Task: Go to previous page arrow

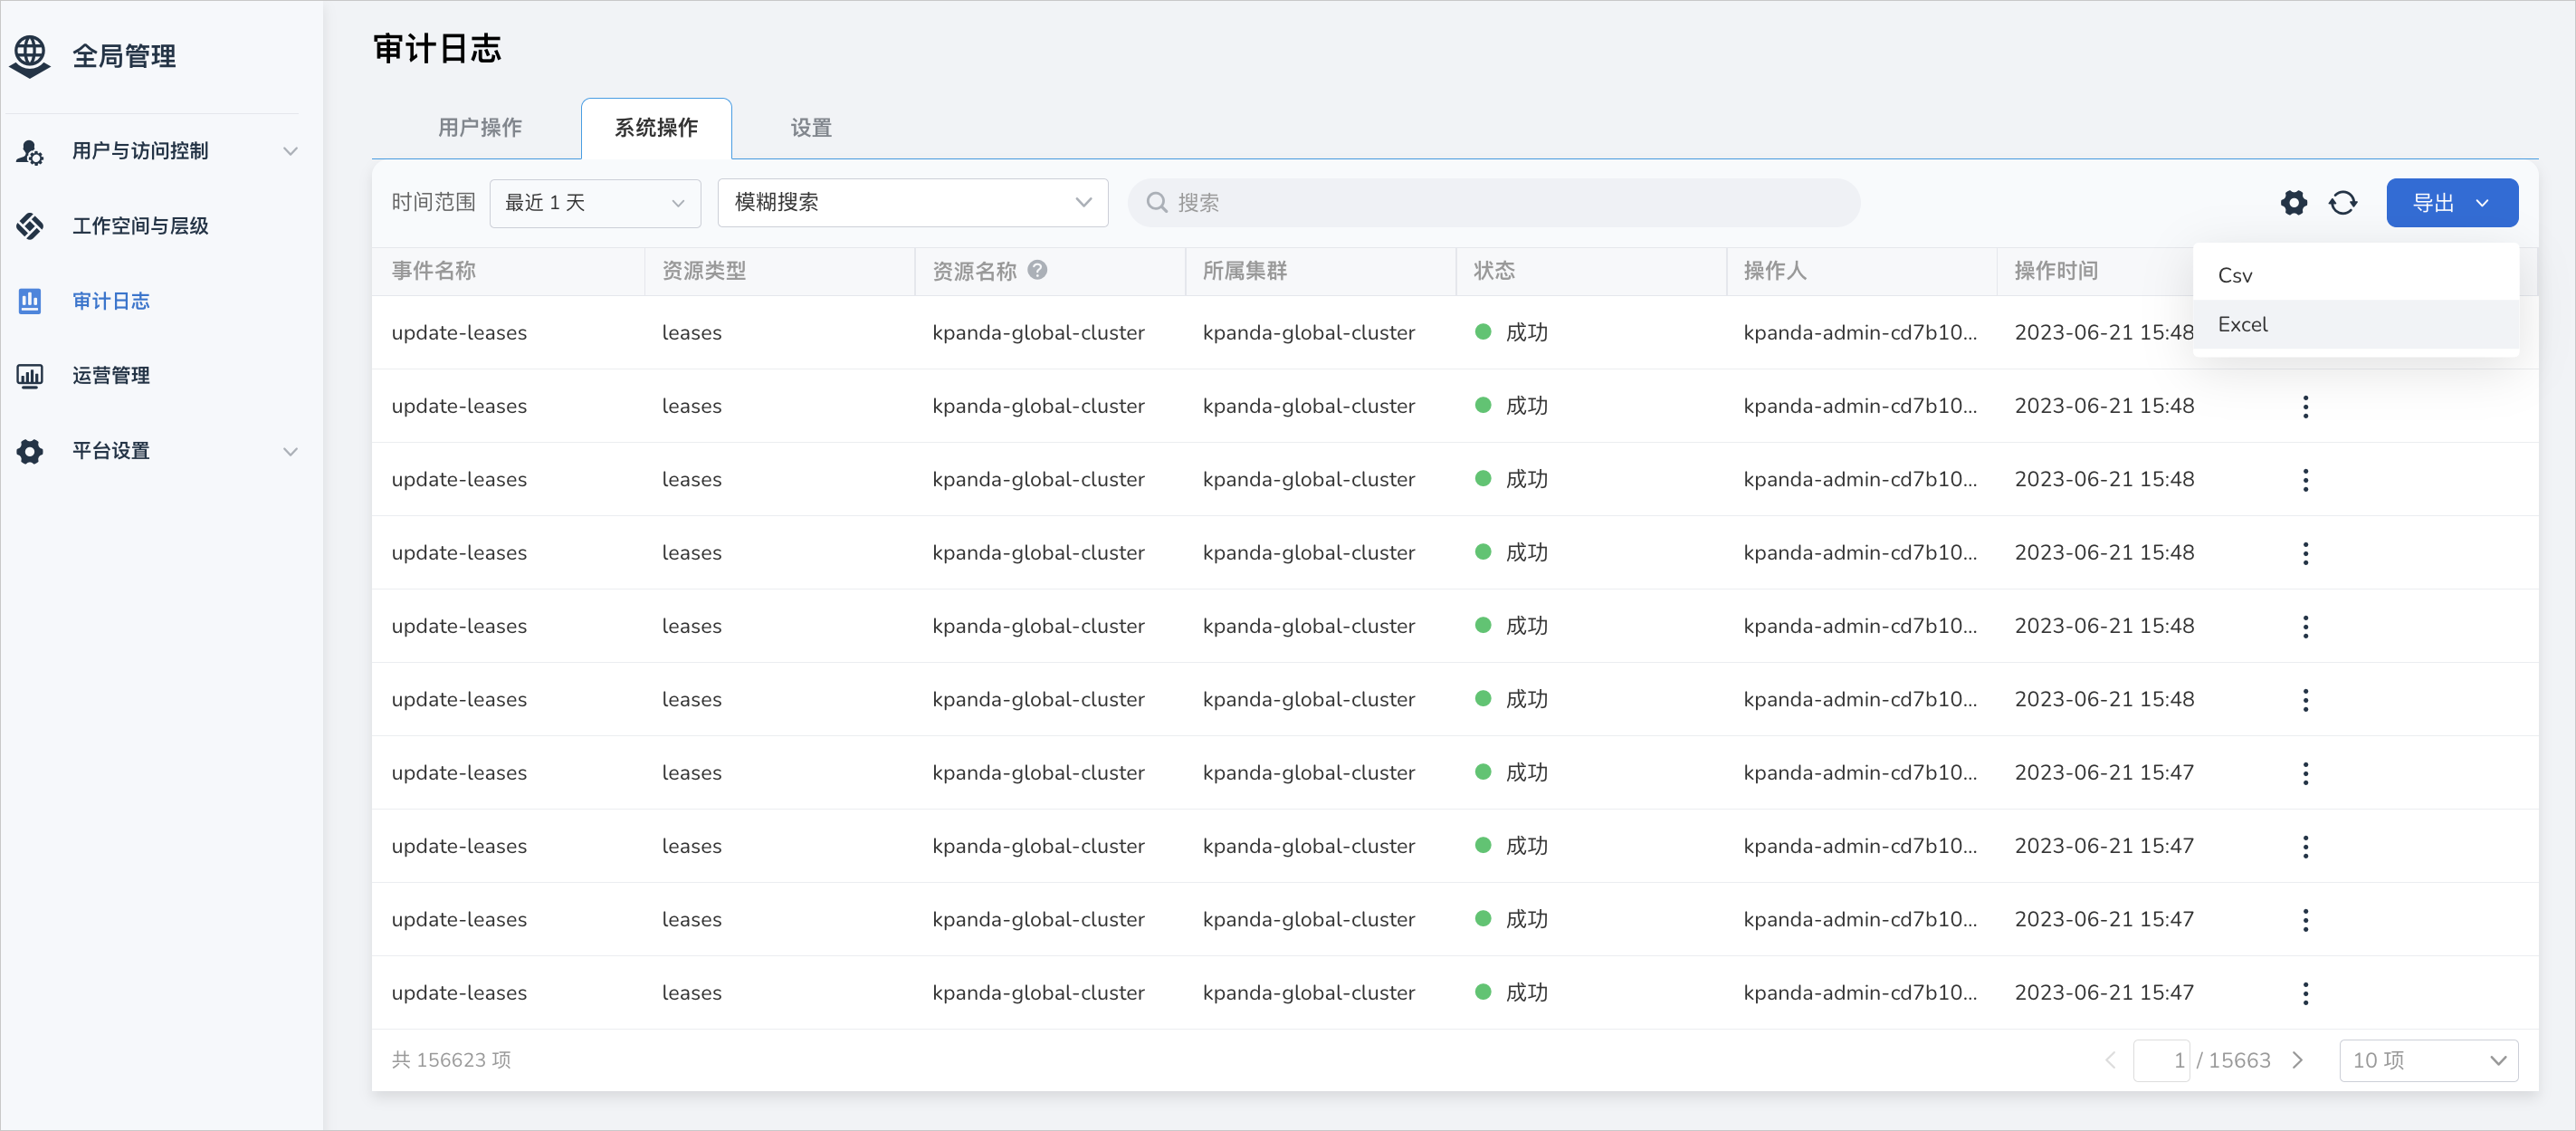Action: (2110, 1060)
